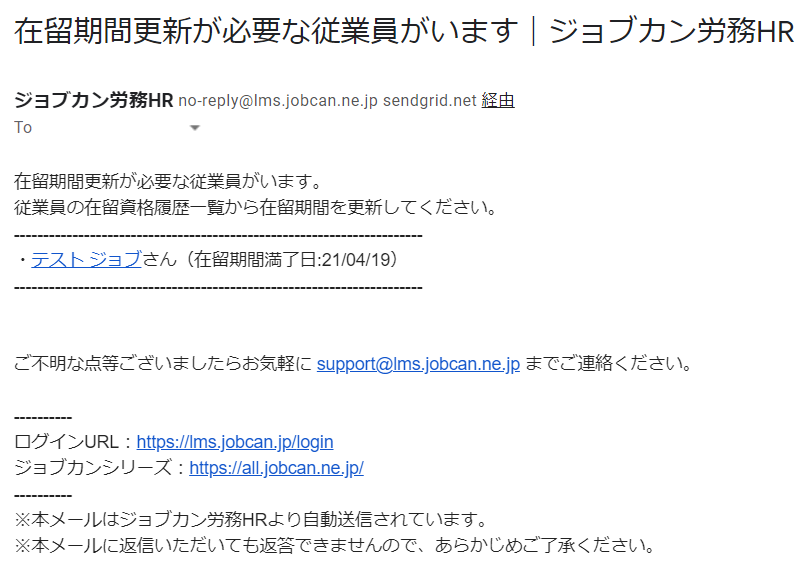Viewport: 803px width, 588px height.
Task: Open the all.jobcan.ne.jp series link
Action: (x=276, y=467)
